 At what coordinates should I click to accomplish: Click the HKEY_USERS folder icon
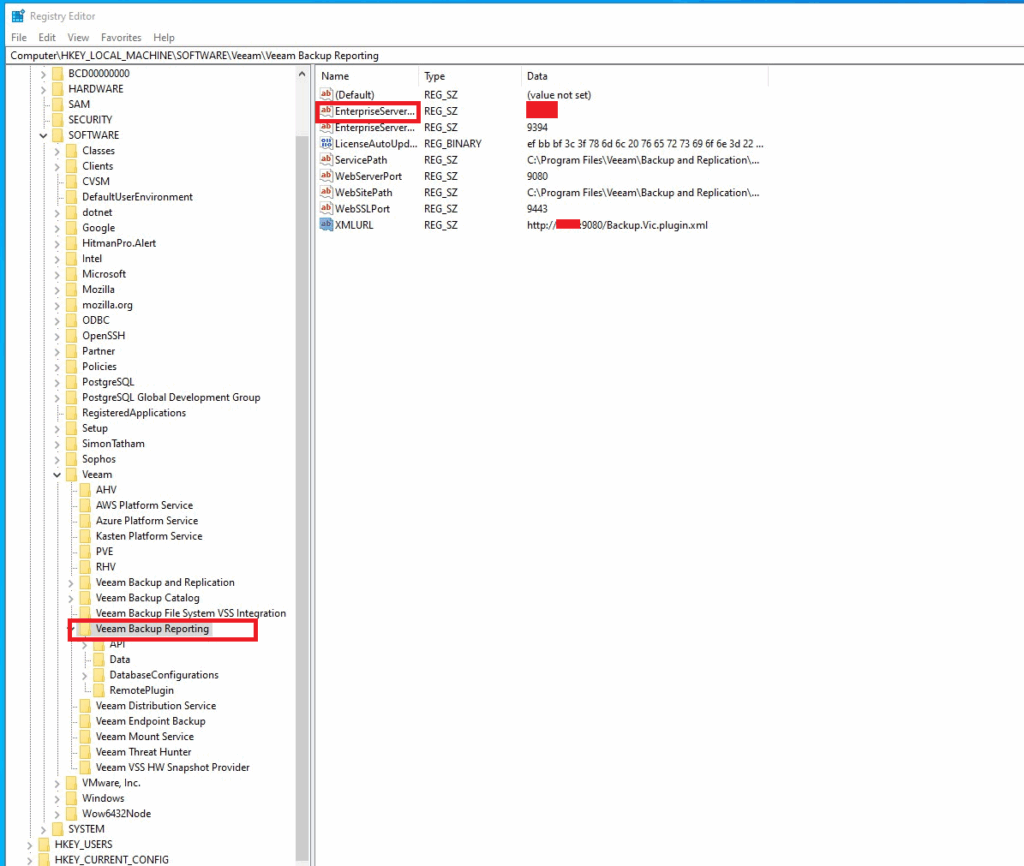point(44,844)
